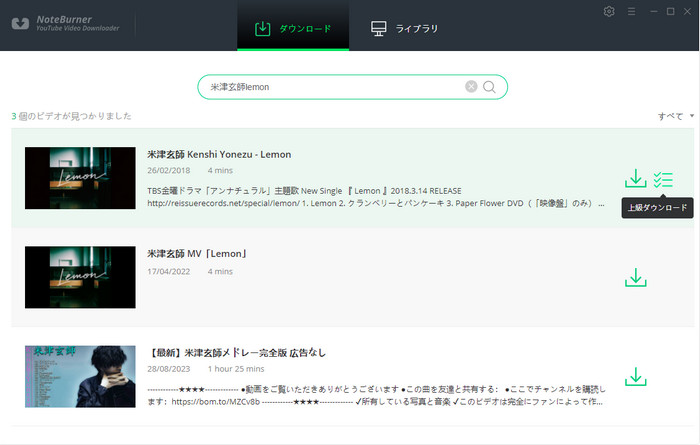Open the settings gear in title bar
Image resolution: width=700 pixels, height=445 pixels.
click(609, 11)
